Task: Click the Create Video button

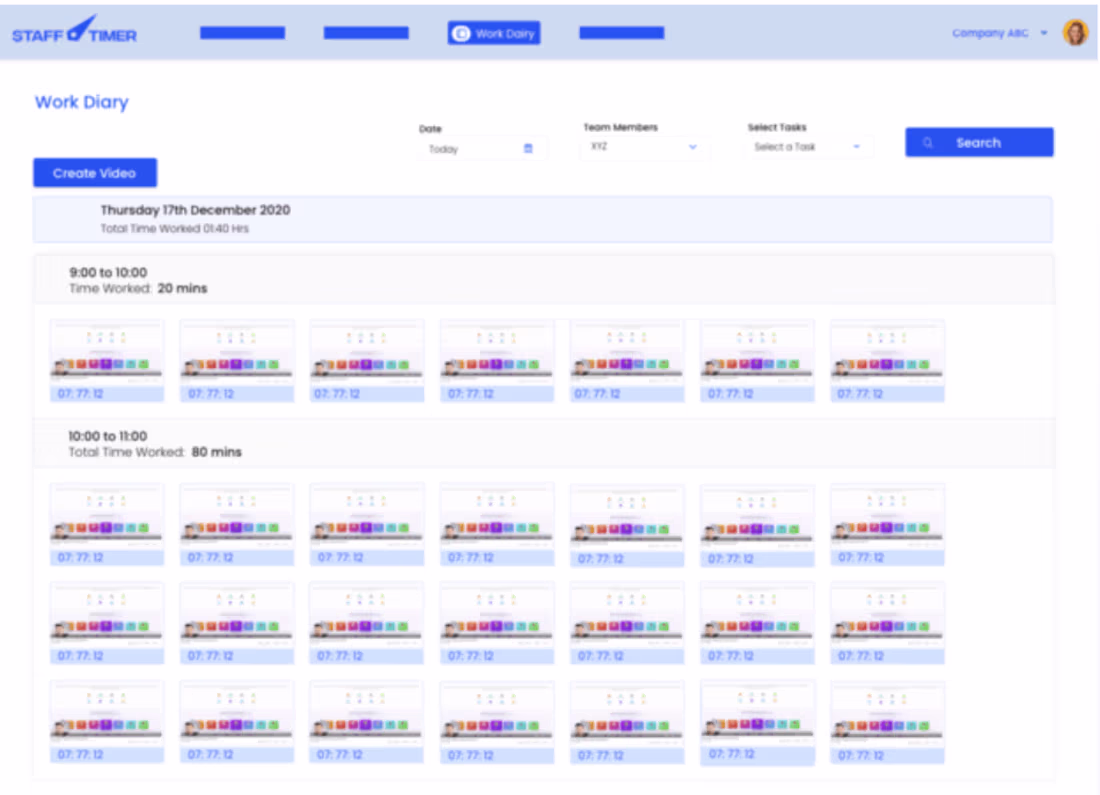Action: coord(95,173)
